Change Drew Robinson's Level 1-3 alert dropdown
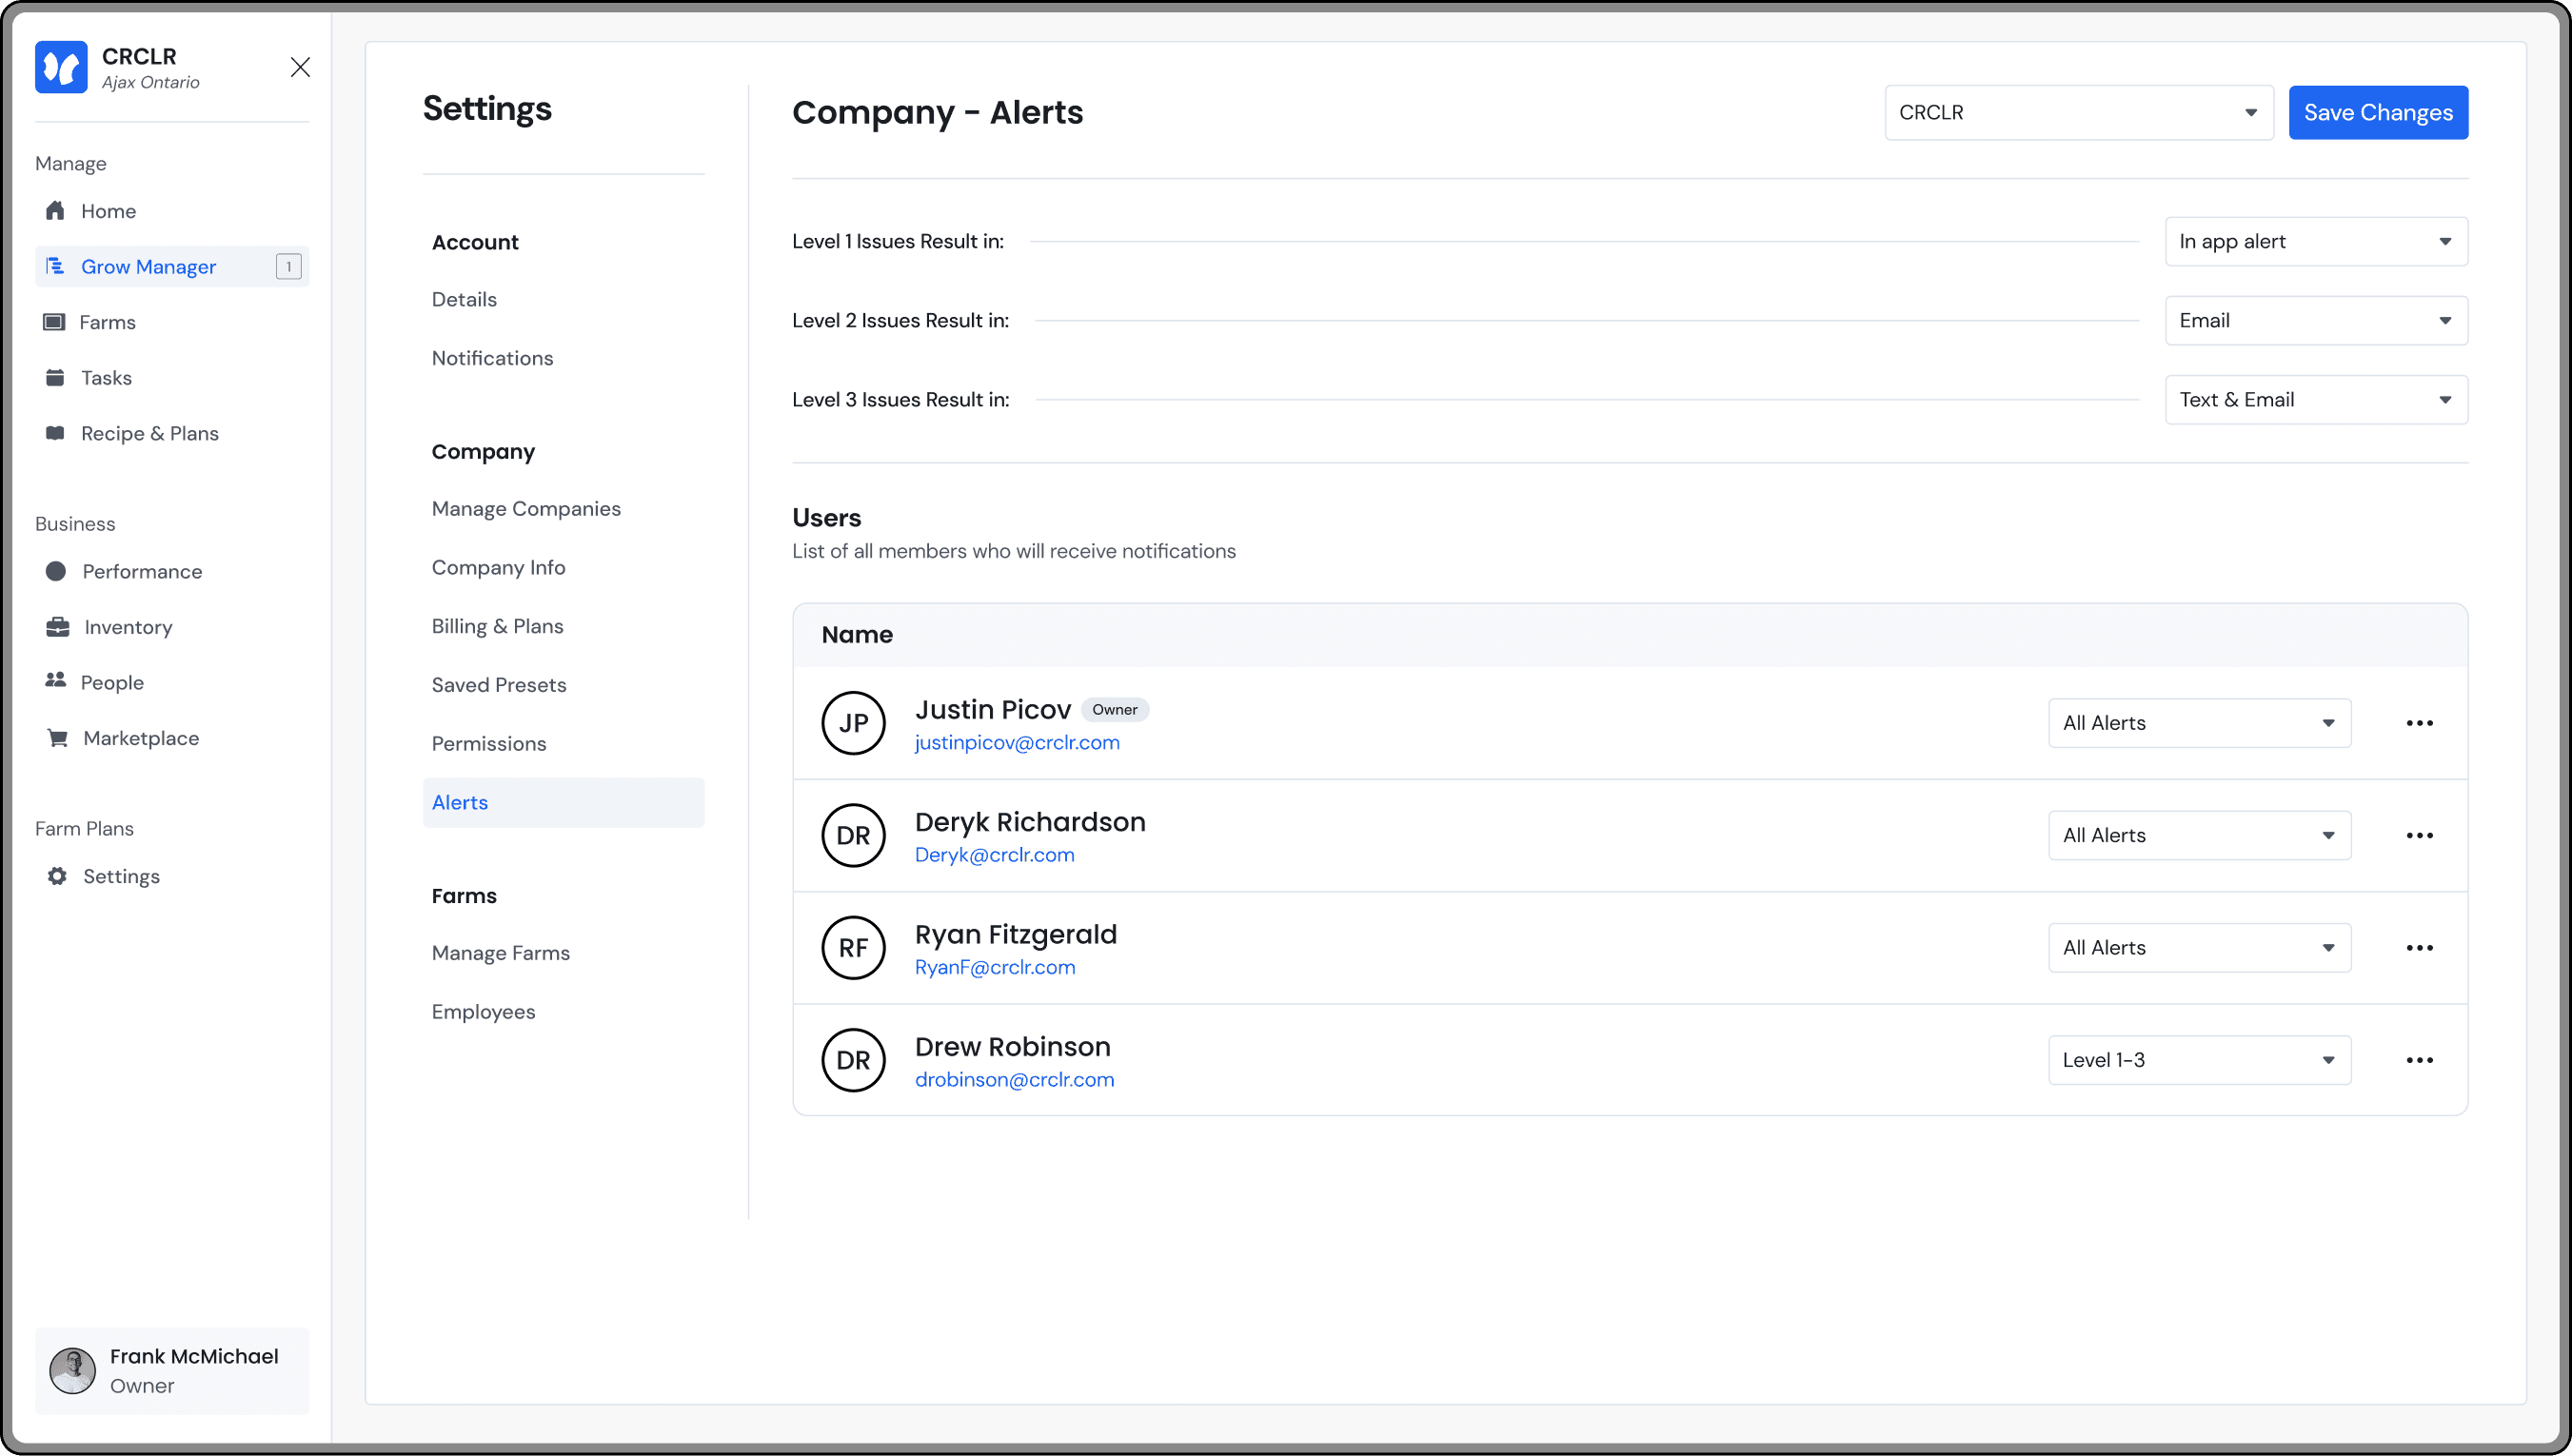This screenshot has width=2572, height=1456. click(2198, 1060)
